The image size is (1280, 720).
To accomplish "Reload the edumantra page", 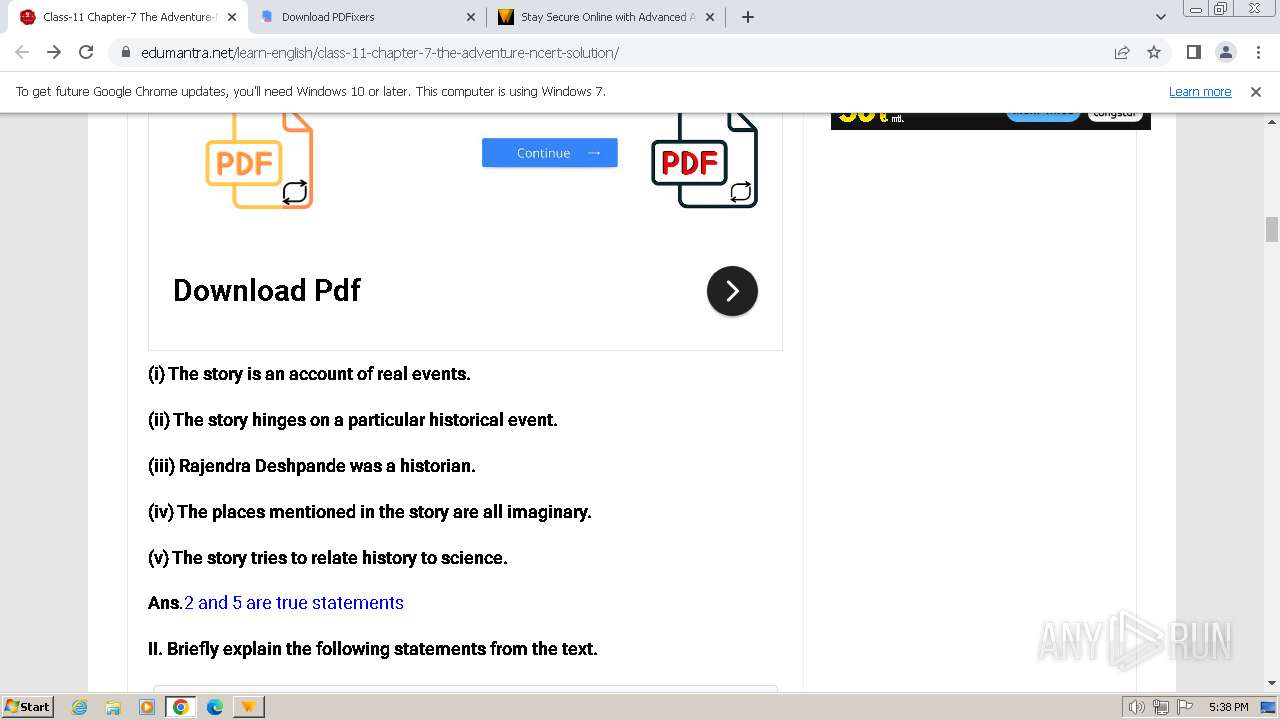I will coord(86,52).
